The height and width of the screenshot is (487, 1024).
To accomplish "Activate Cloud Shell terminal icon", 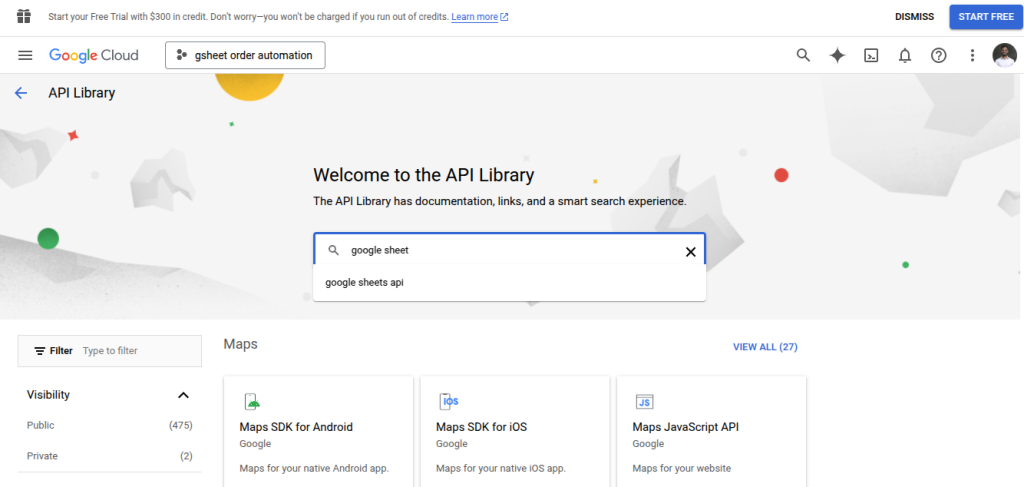I will coord(871,55).
